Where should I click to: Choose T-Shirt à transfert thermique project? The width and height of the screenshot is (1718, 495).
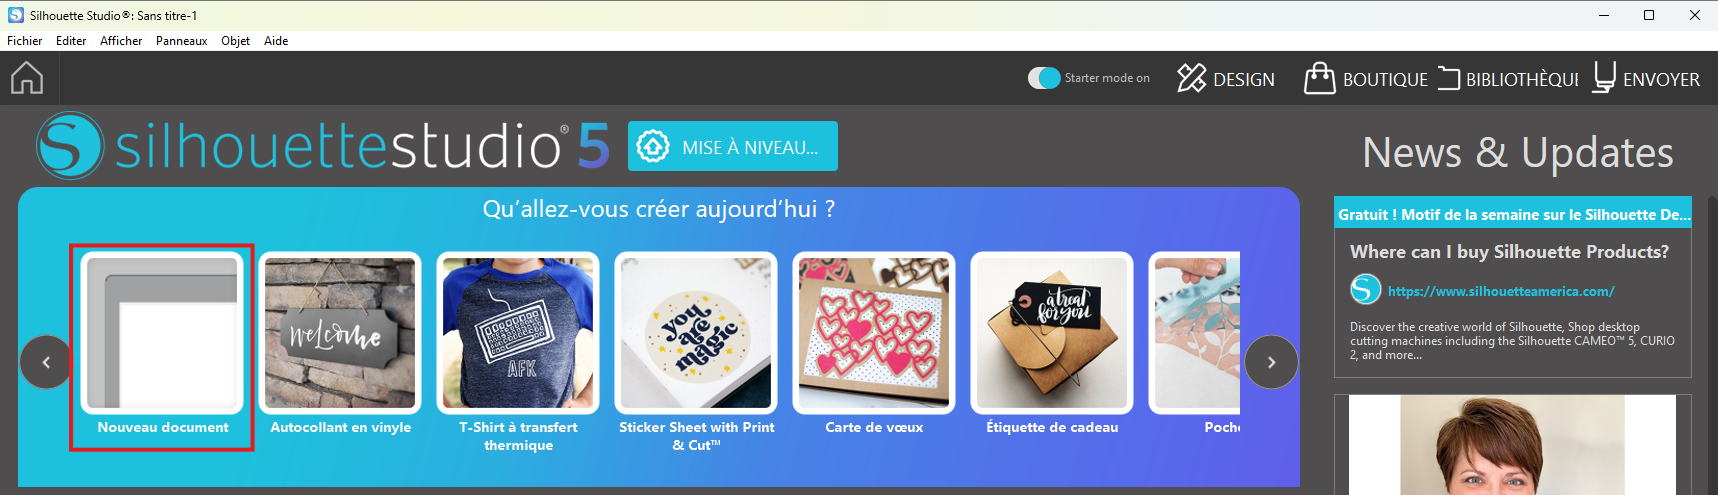tap(518, 352)
